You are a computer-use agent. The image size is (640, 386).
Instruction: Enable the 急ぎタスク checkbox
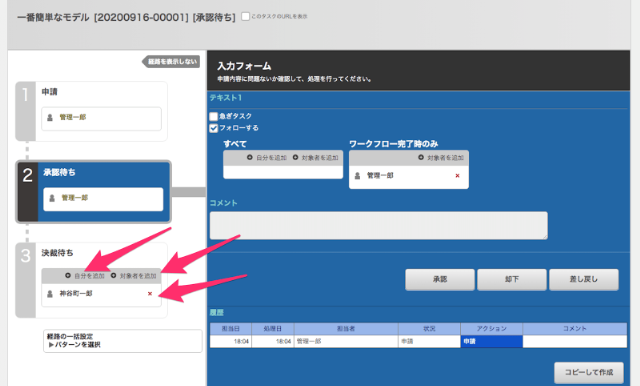[x=213, y=116]
